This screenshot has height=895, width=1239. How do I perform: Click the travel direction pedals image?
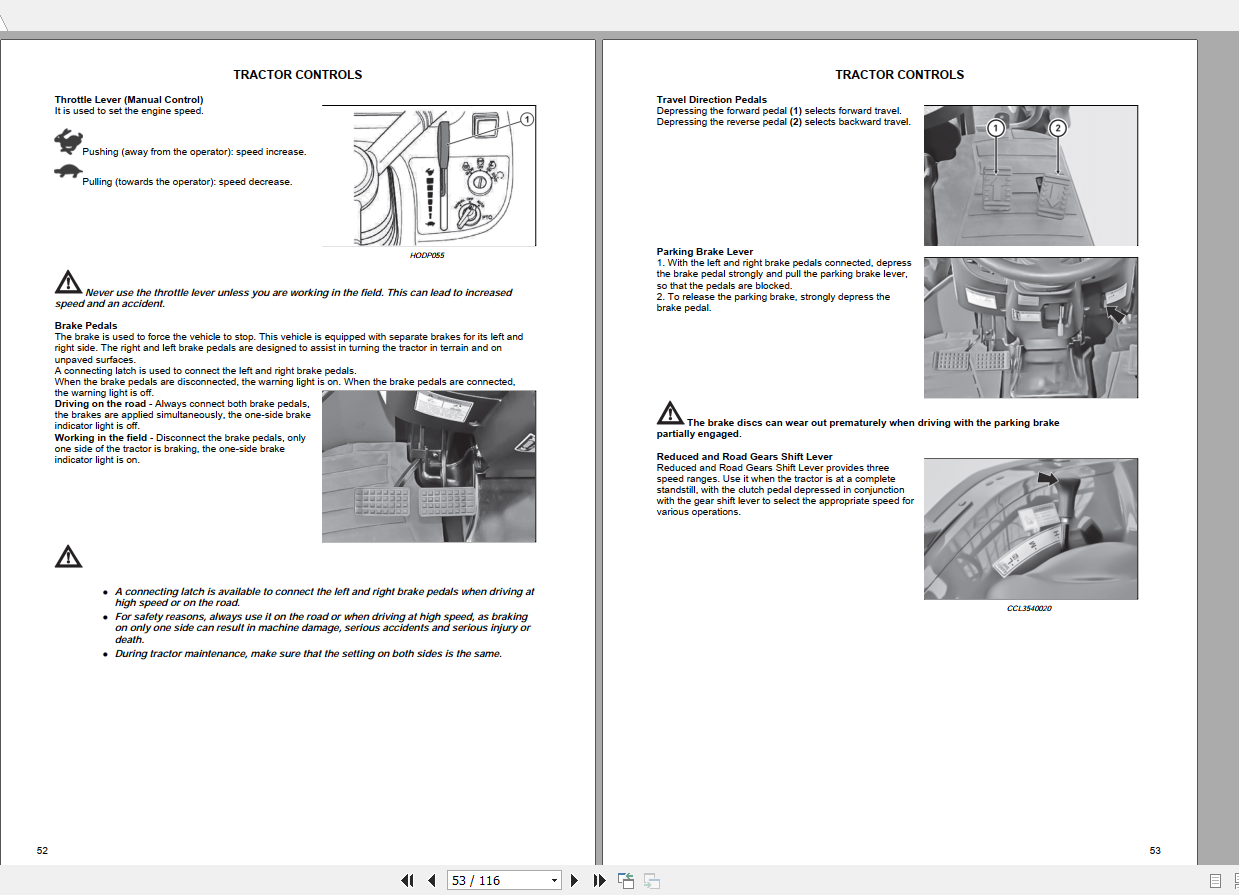(x=1030, y=175)
